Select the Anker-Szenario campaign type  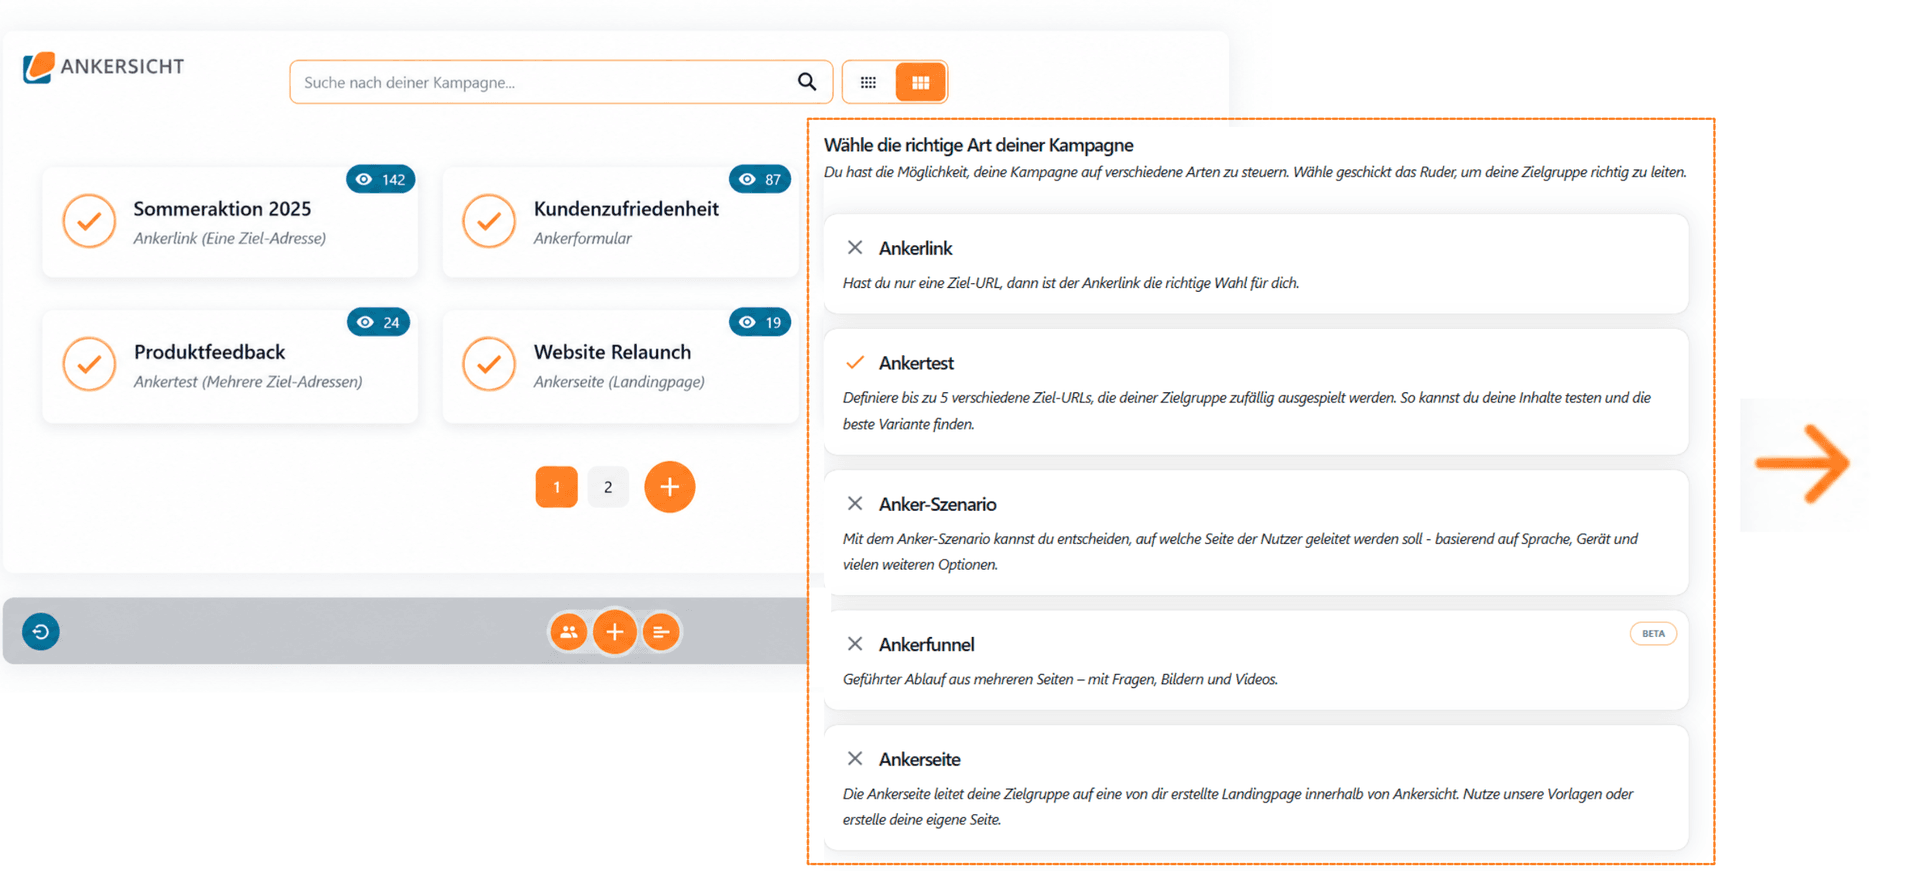(1256, 533)
